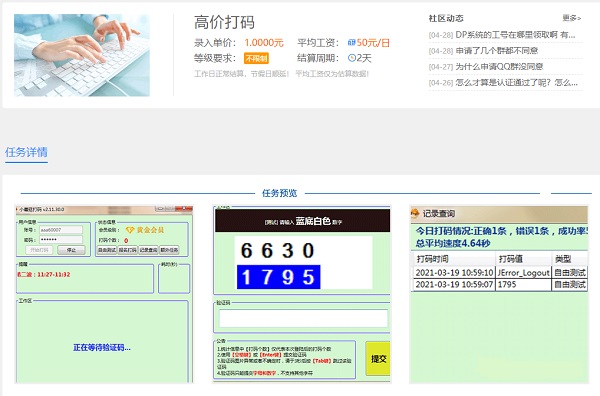Image resolution: width=600 pixels, height=396 pixels.
Task: Click the gold member diamond icon
Action: pyautogui.click(x=130, y=230)
